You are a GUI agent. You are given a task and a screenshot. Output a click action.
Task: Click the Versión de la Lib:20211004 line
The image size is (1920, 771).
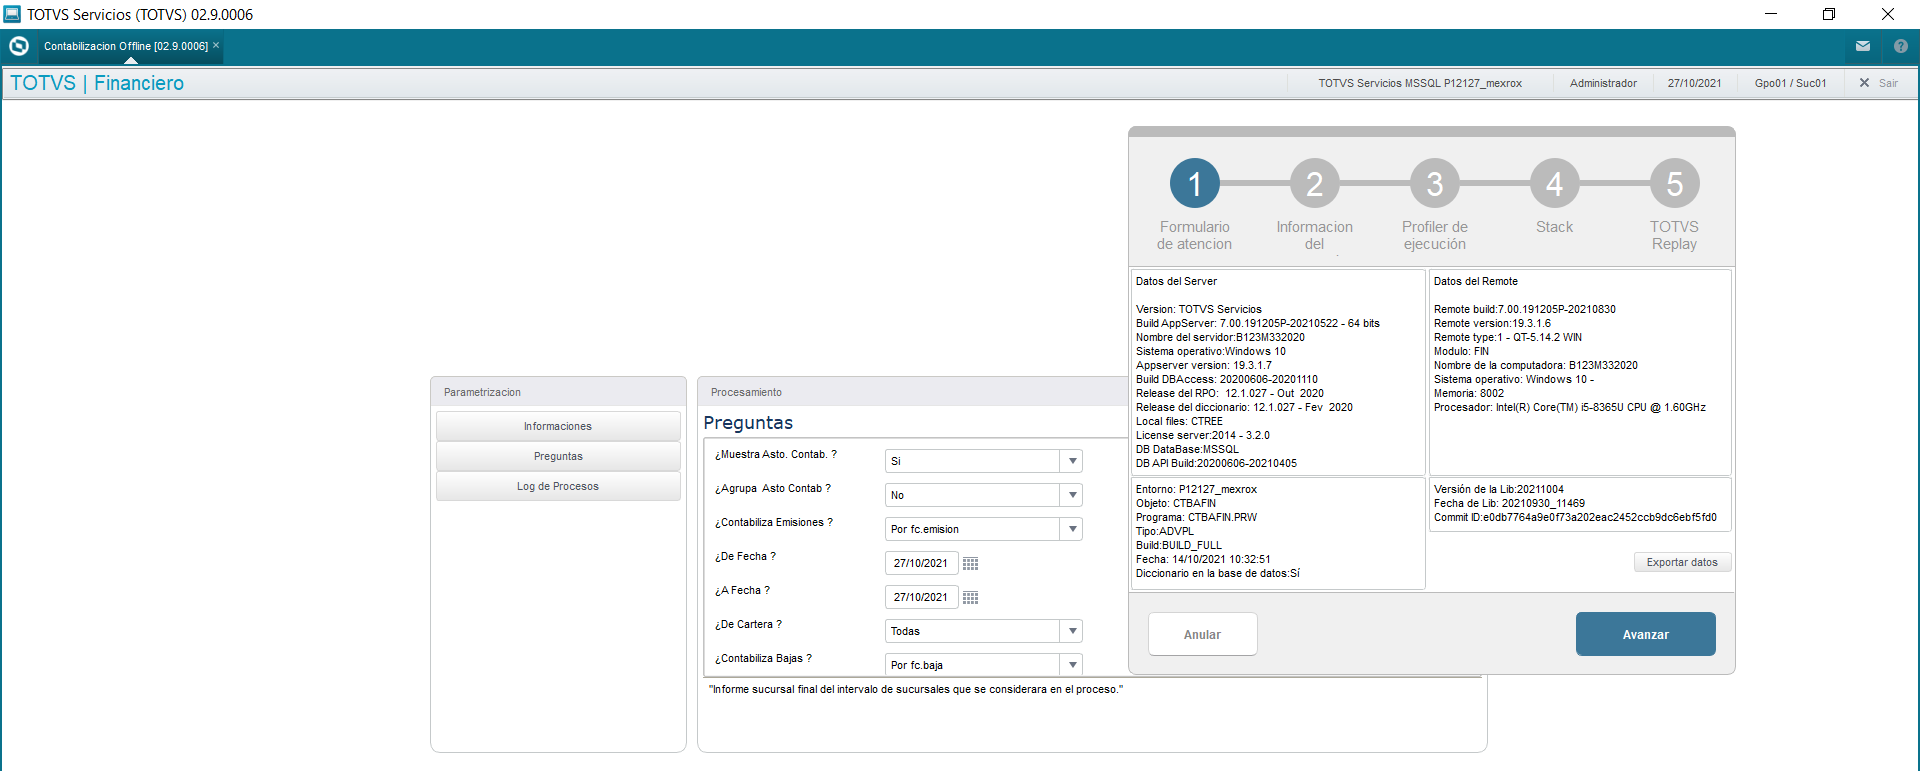(x=1498, y=489)
